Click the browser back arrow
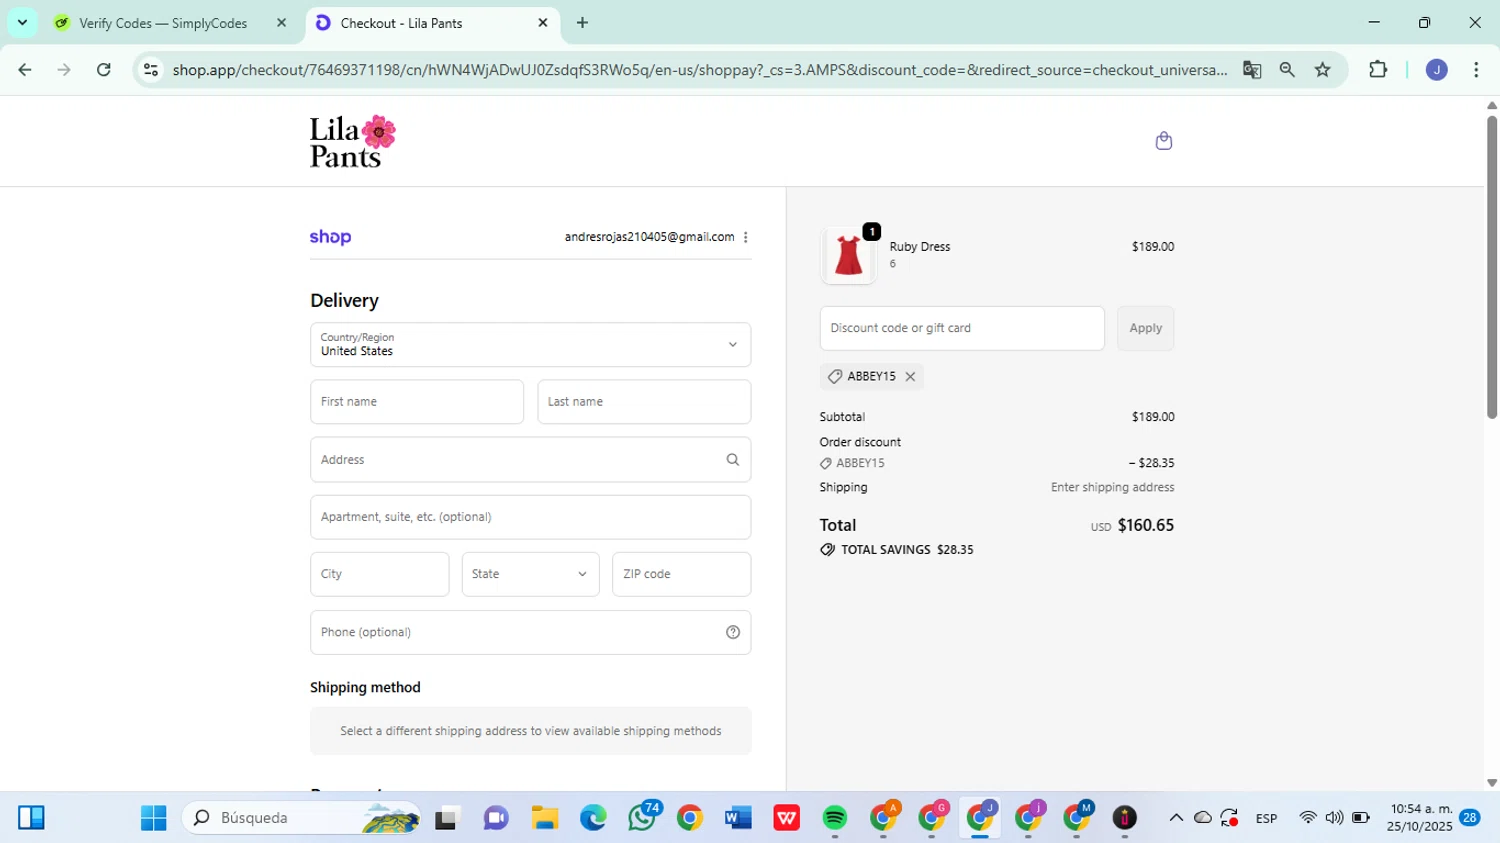 tap(25, 70)
